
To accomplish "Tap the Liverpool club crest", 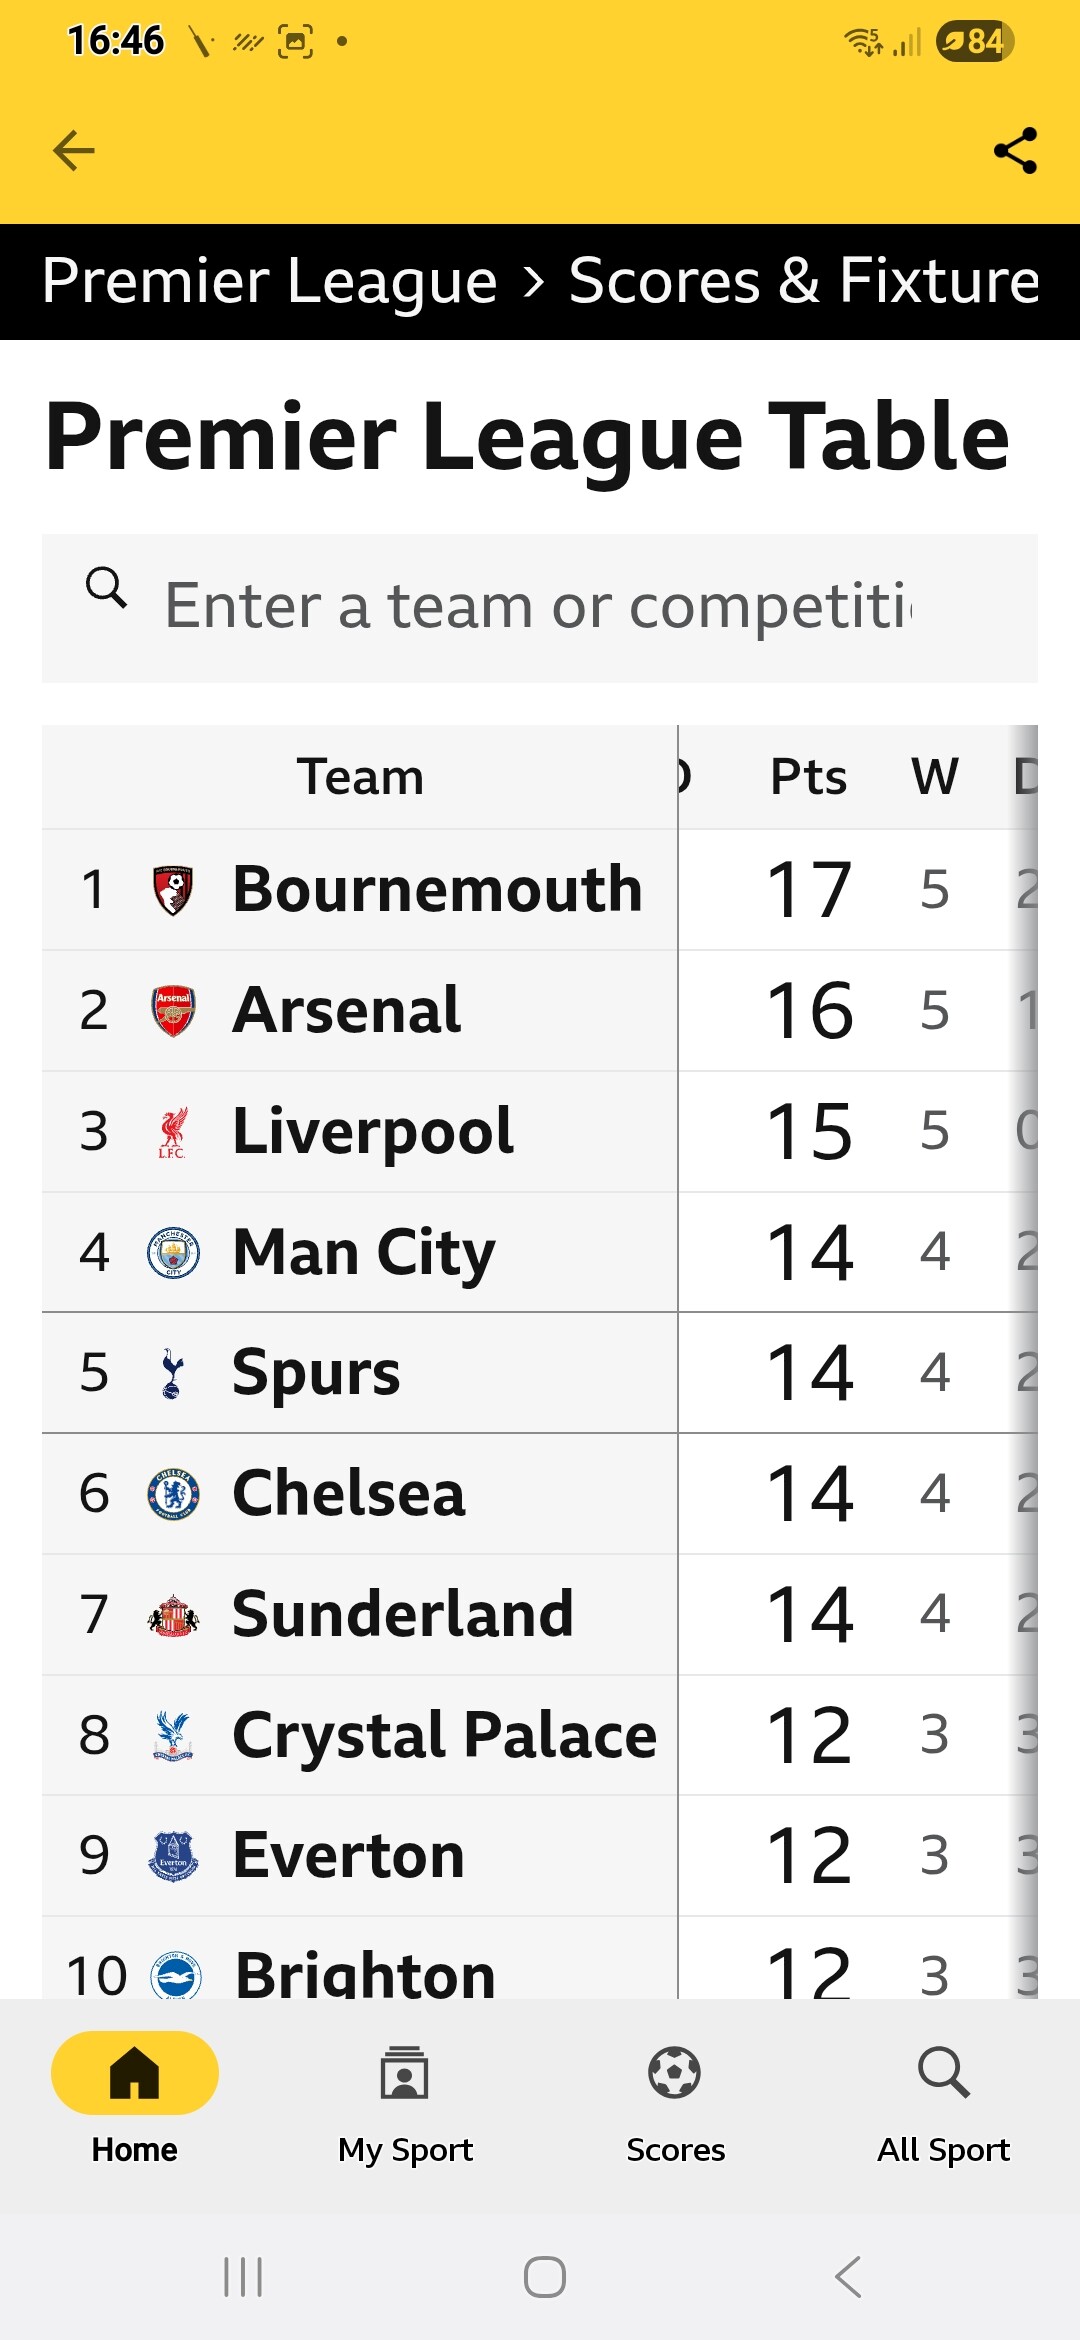I will [x=173, y=1132].
